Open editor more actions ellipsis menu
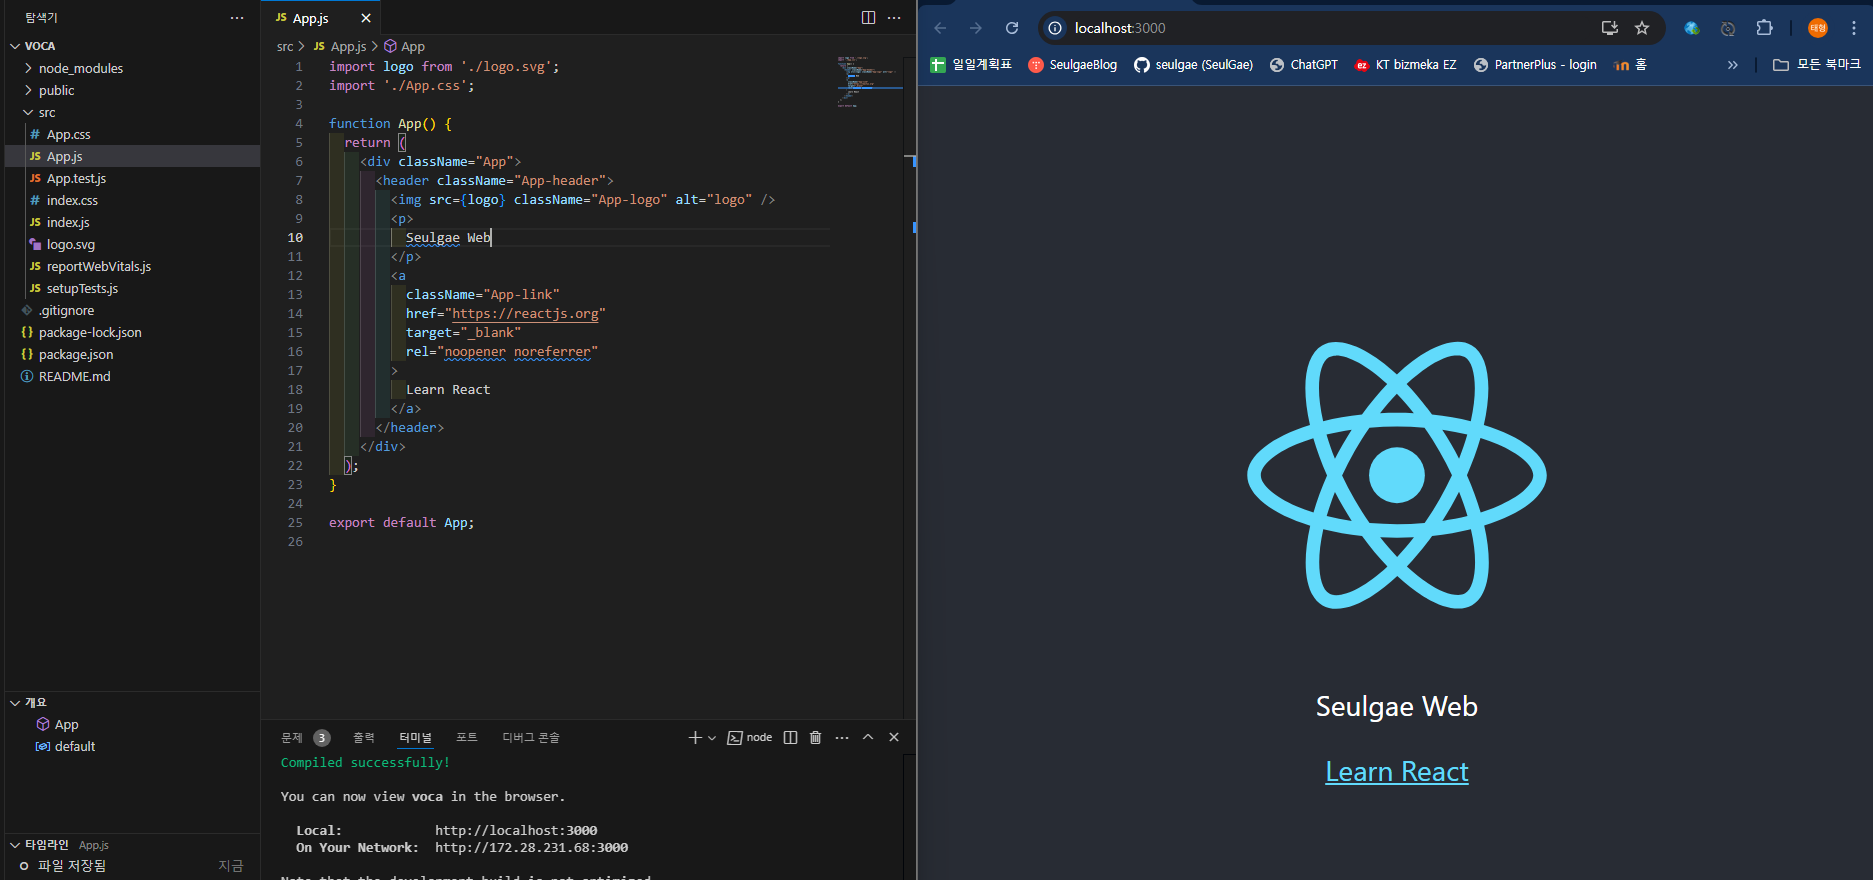The image size is (1873, 880). pyautogui.click(x=894, y=18)
